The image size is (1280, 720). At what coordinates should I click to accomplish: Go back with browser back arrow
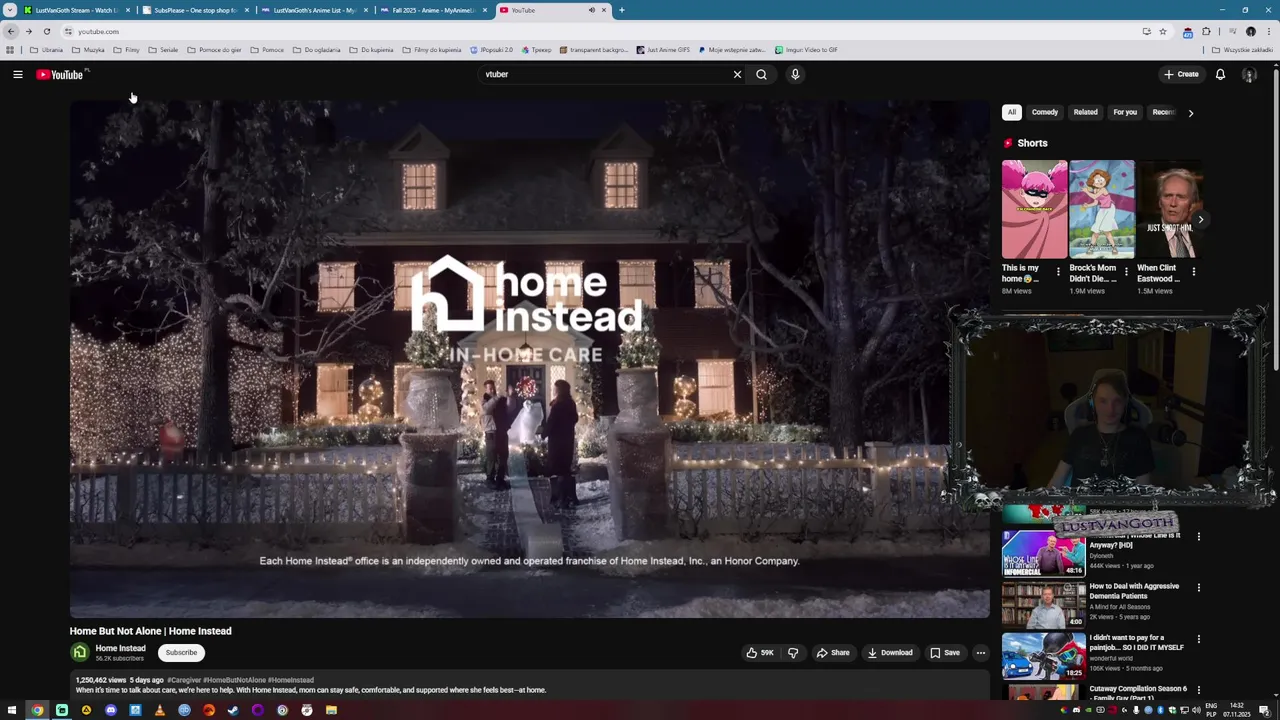pyautogui.click(x=11, y=31)
